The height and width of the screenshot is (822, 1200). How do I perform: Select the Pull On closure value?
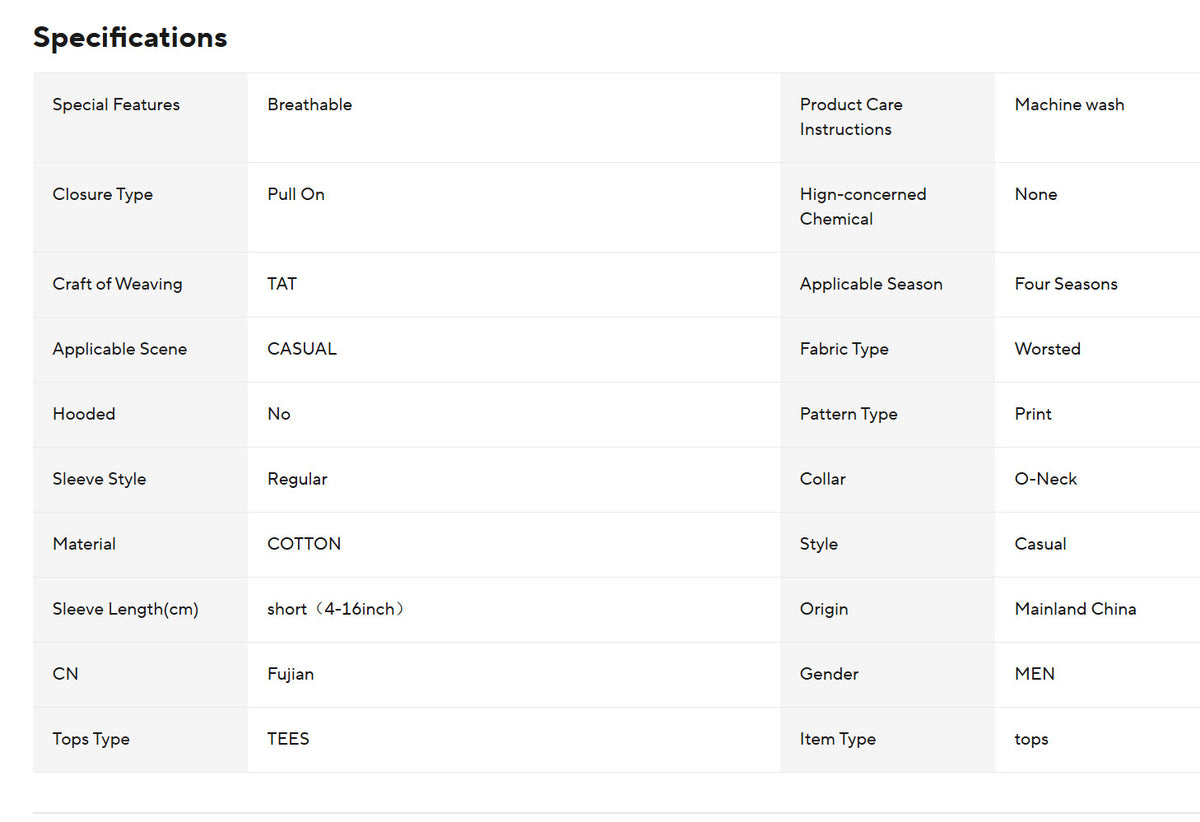296,194
